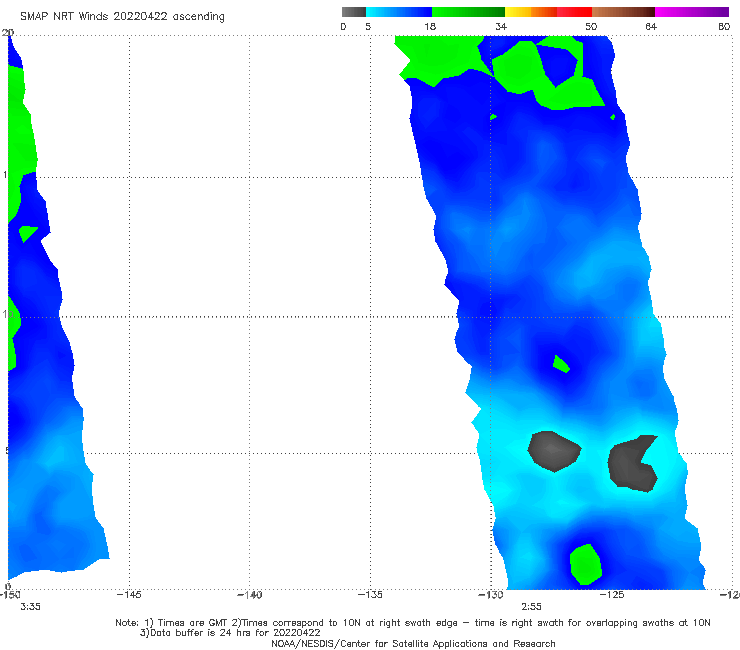
Task: Click the latitude label '20' at top left
Action: click(x=8, y=33)
